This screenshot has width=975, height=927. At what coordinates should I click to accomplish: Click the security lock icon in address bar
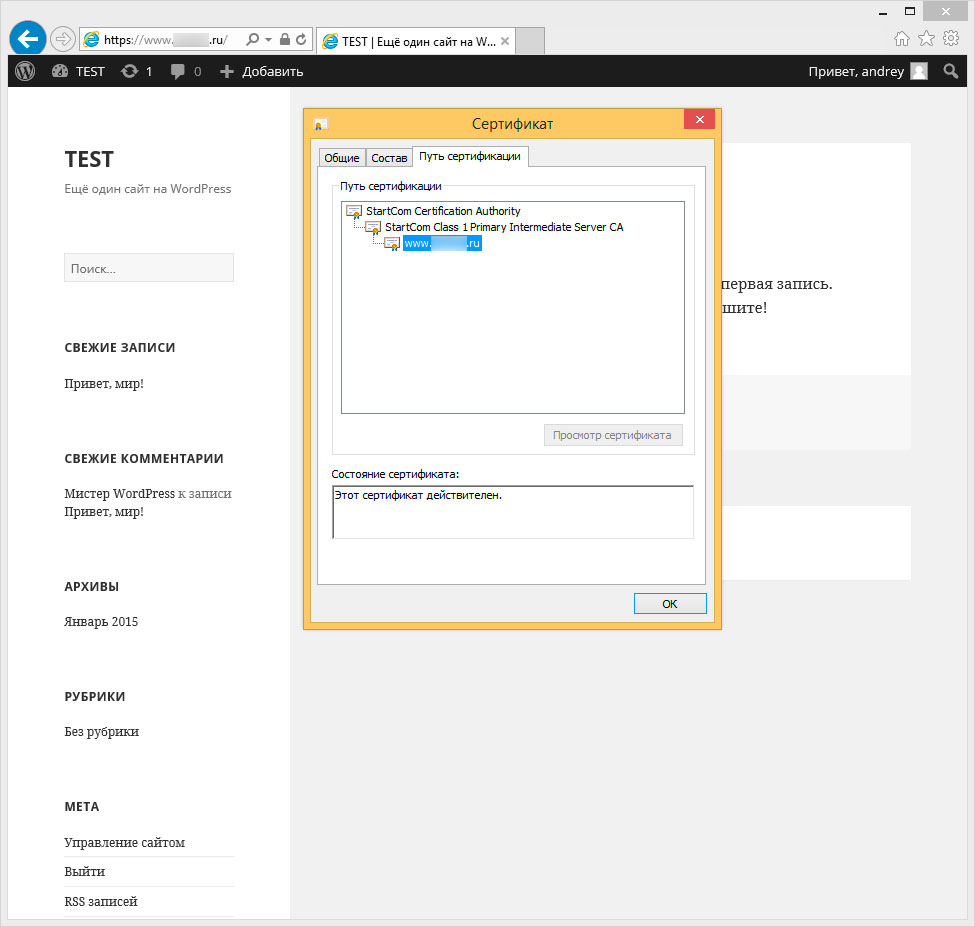pyautogui.click(x=285, y=39)
